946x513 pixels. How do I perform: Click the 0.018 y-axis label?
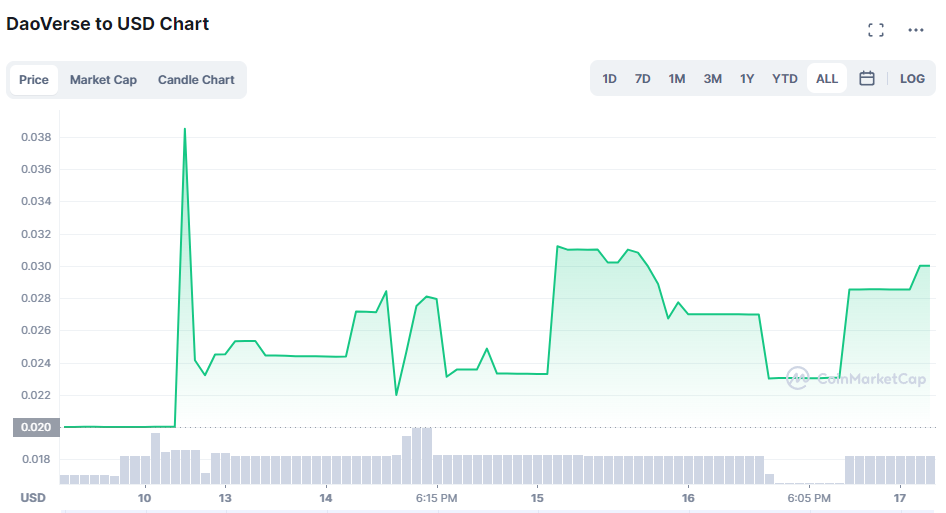(36, 459)
